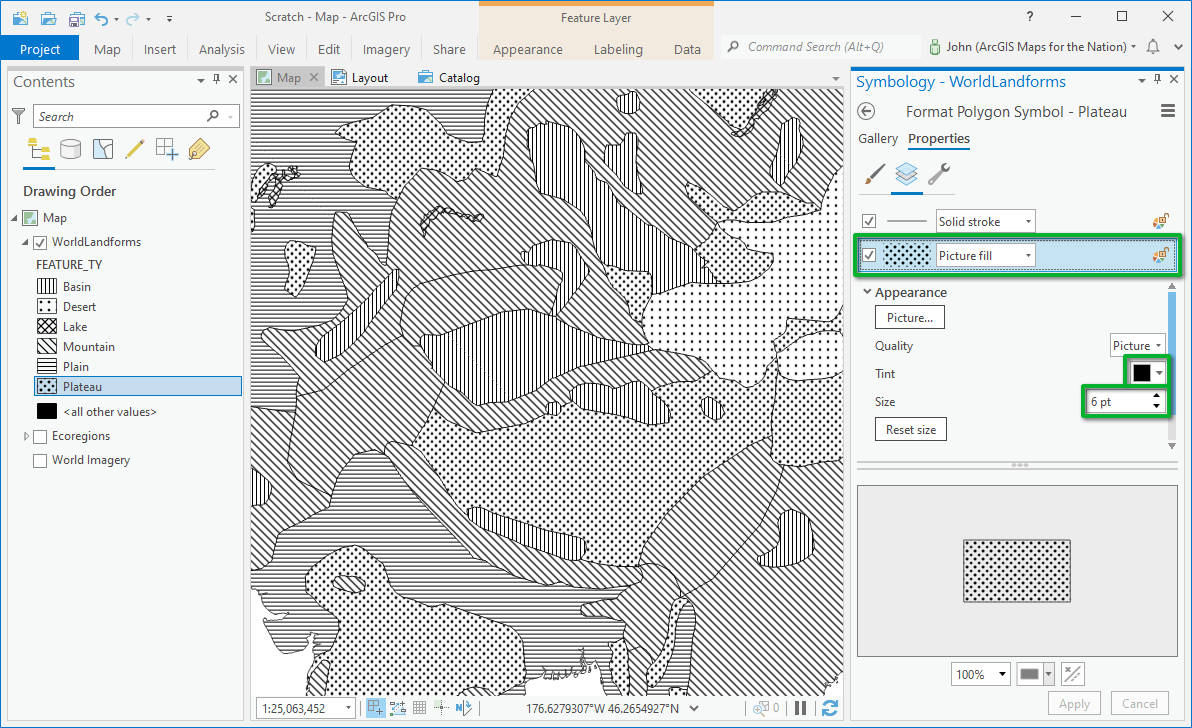This screenshot has width=1192, height=728.
Task: Open the Structure wrench tab icon
Action: pyautogui.click(x=938, y=175)
